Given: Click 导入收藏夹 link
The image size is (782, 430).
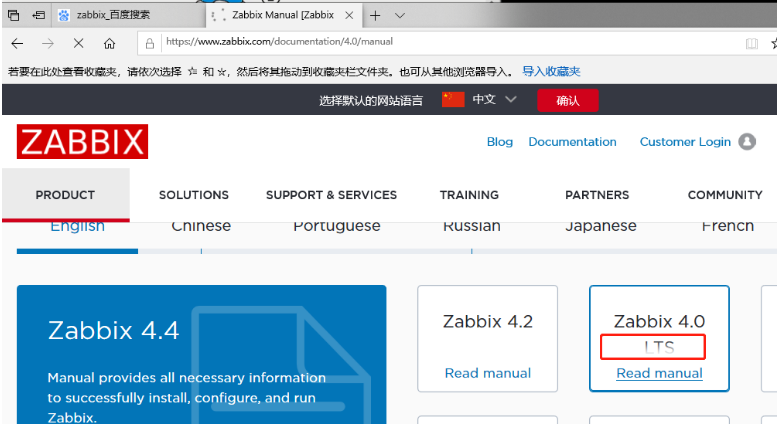Looking at the screenshot, I should [x=551, y=71].
